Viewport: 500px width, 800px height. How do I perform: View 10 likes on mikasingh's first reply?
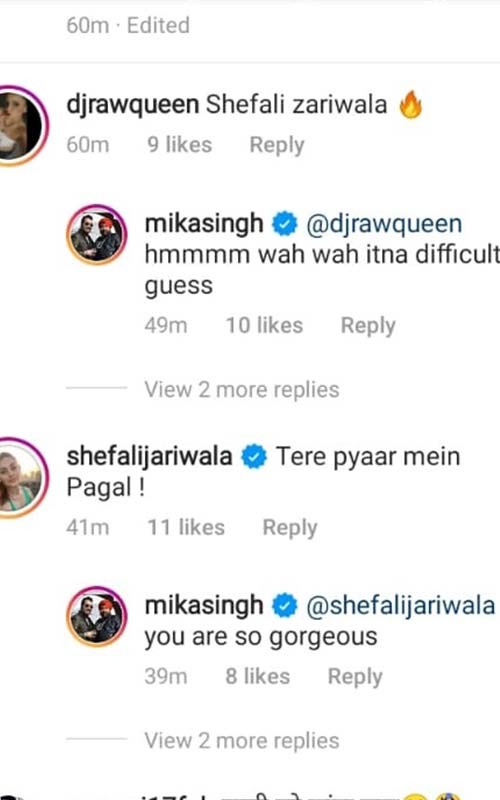pos(264,326)
